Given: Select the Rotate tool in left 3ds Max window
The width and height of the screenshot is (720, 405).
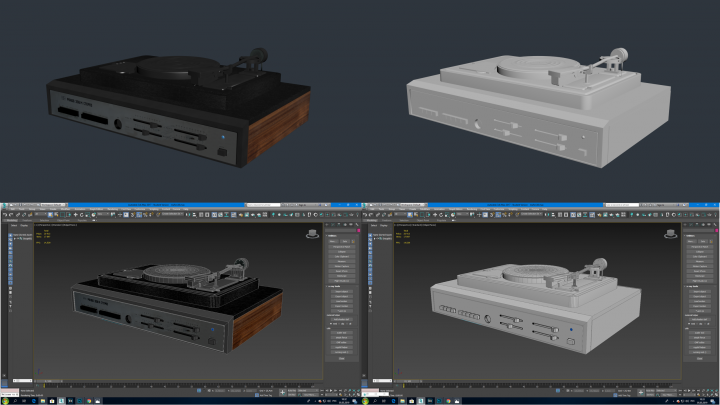Looking at the screenshot, I should (82, 214).
